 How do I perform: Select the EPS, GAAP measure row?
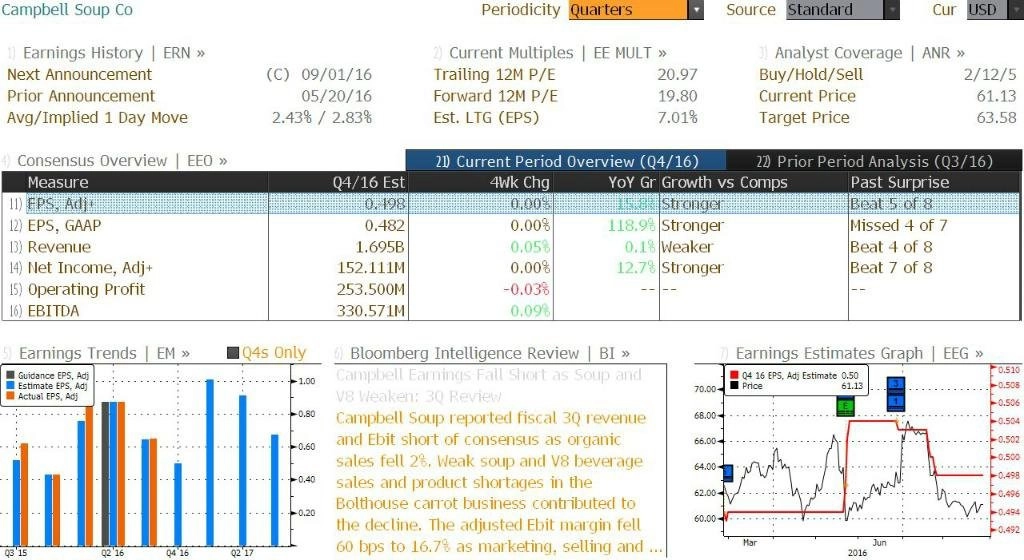point(511,226)
